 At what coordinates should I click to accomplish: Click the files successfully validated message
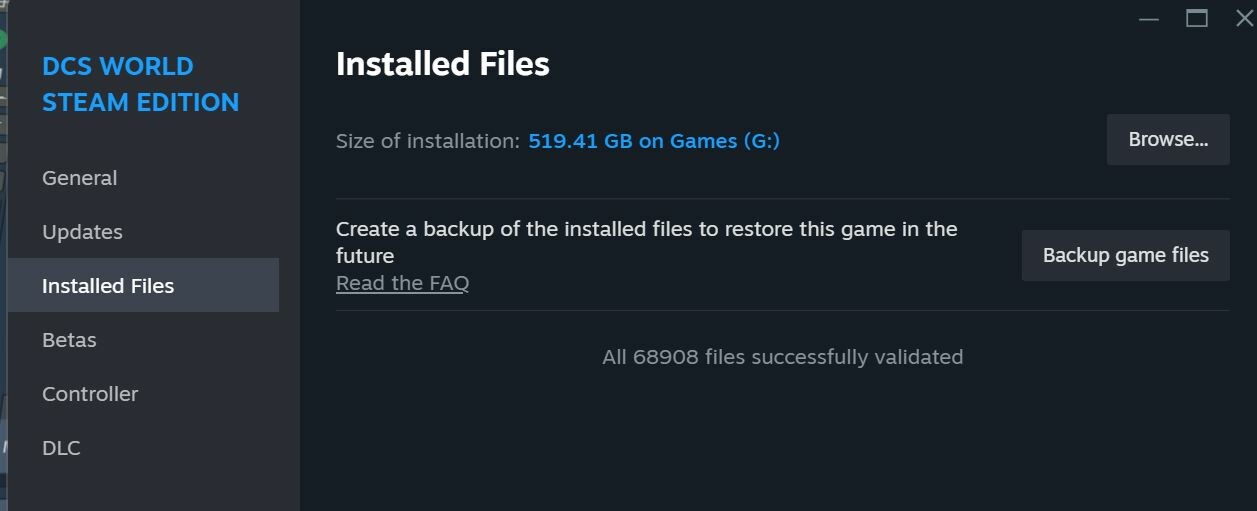click(x=783, y=357)
